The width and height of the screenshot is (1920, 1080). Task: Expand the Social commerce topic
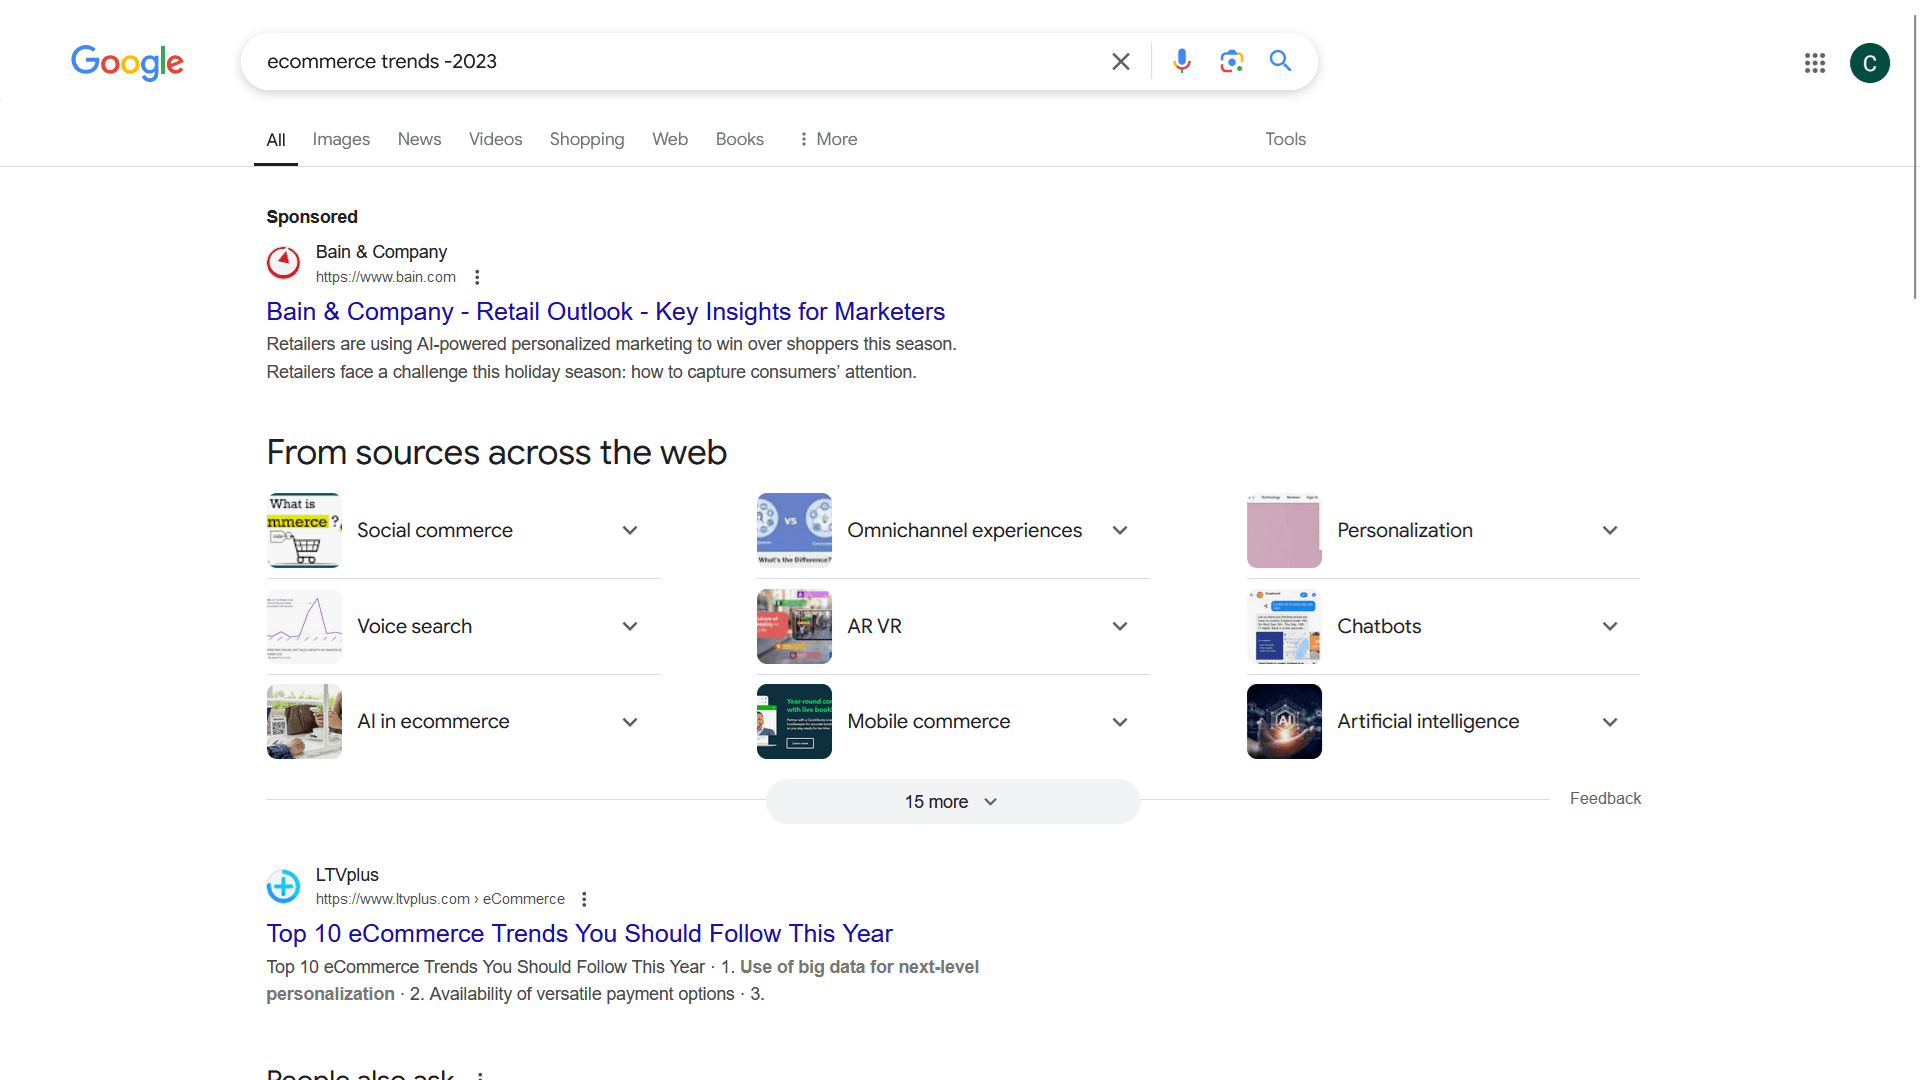point(630,530)
